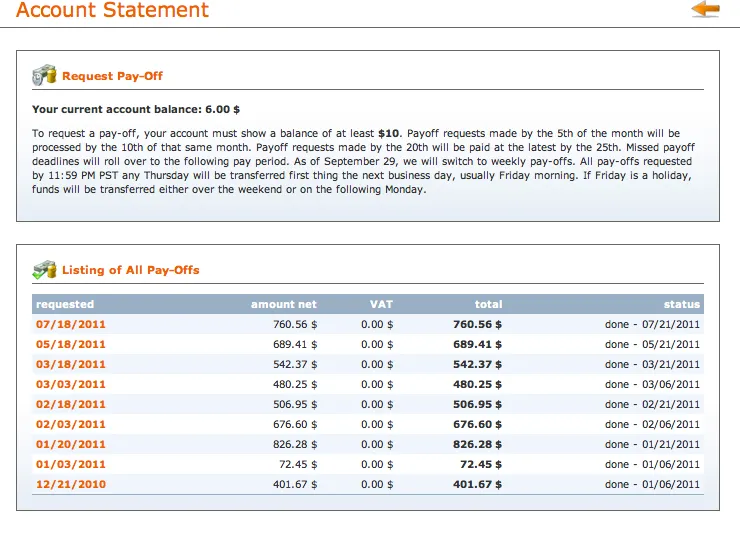The image size is (740, 533).
Task: Open the 02/03/2011 pay-off entry
Action: point(71,424)
